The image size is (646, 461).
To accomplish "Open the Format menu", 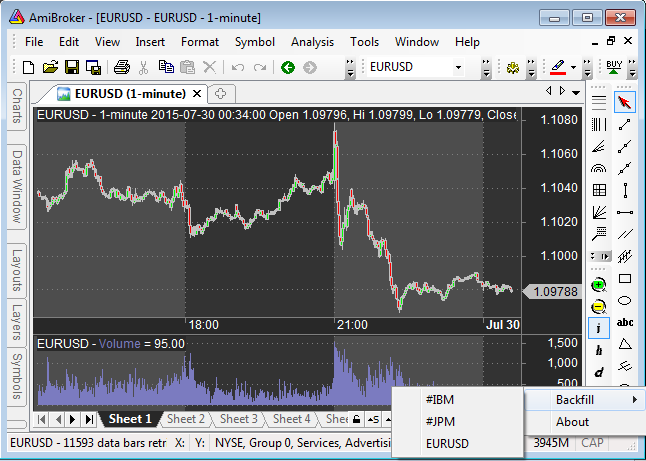I will [200, 42].
